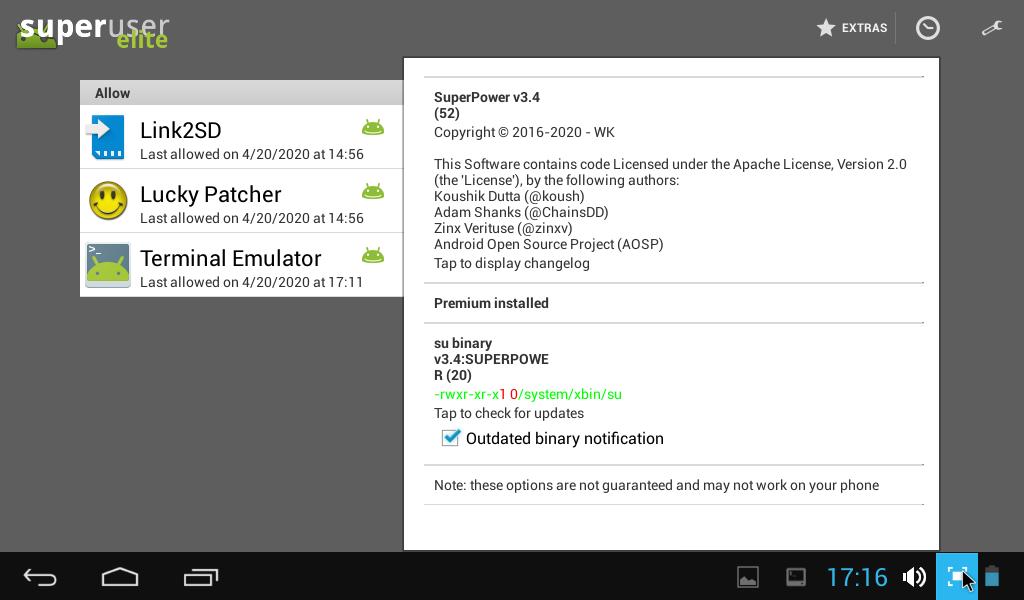Open the Lucky Patcher app entry

[242, 201]
